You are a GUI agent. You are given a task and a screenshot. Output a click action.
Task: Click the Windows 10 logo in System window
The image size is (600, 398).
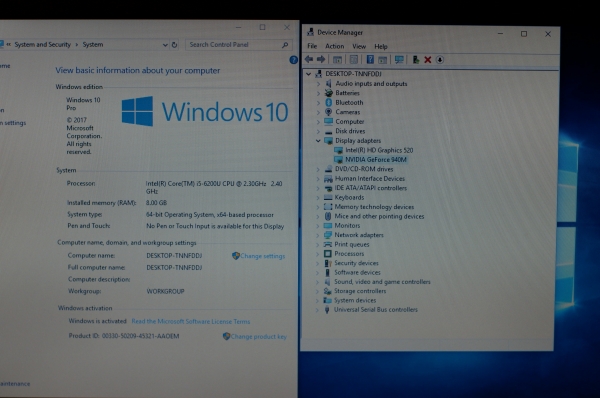205,111
